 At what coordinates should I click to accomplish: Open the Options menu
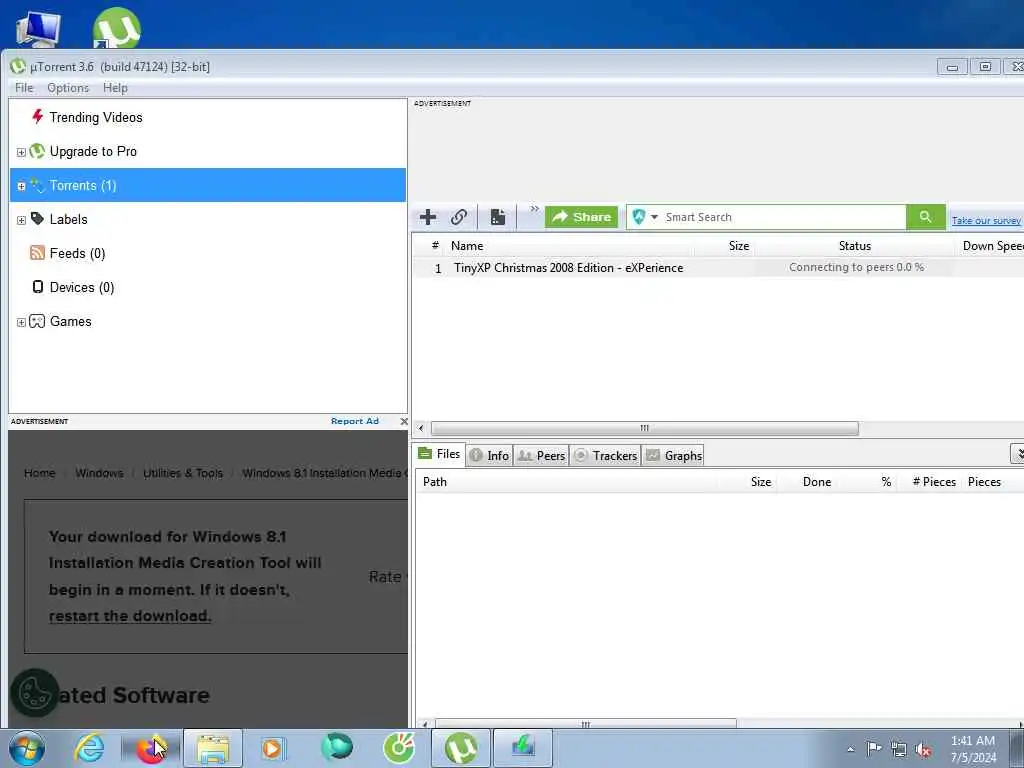click(68, 88)
